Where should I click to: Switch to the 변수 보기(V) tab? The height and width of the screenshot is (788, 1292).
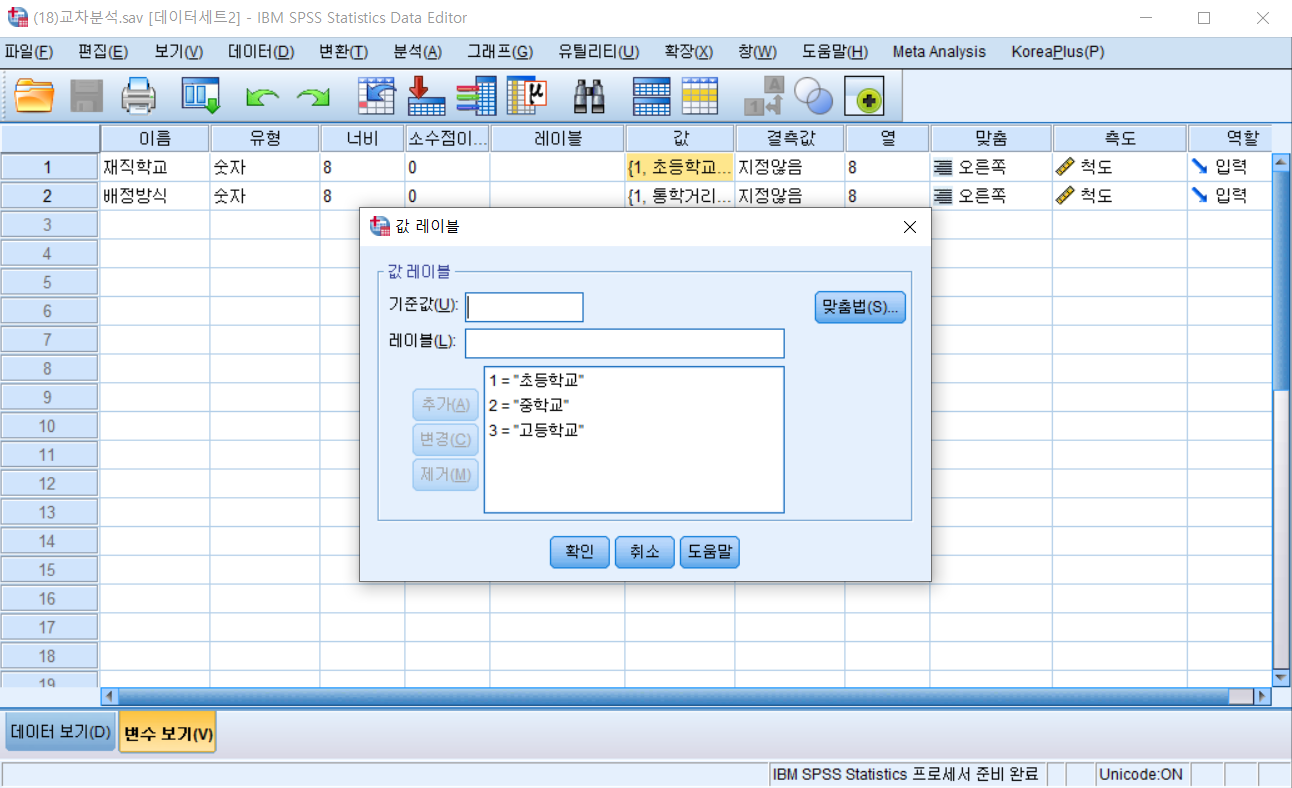[168, 734]
